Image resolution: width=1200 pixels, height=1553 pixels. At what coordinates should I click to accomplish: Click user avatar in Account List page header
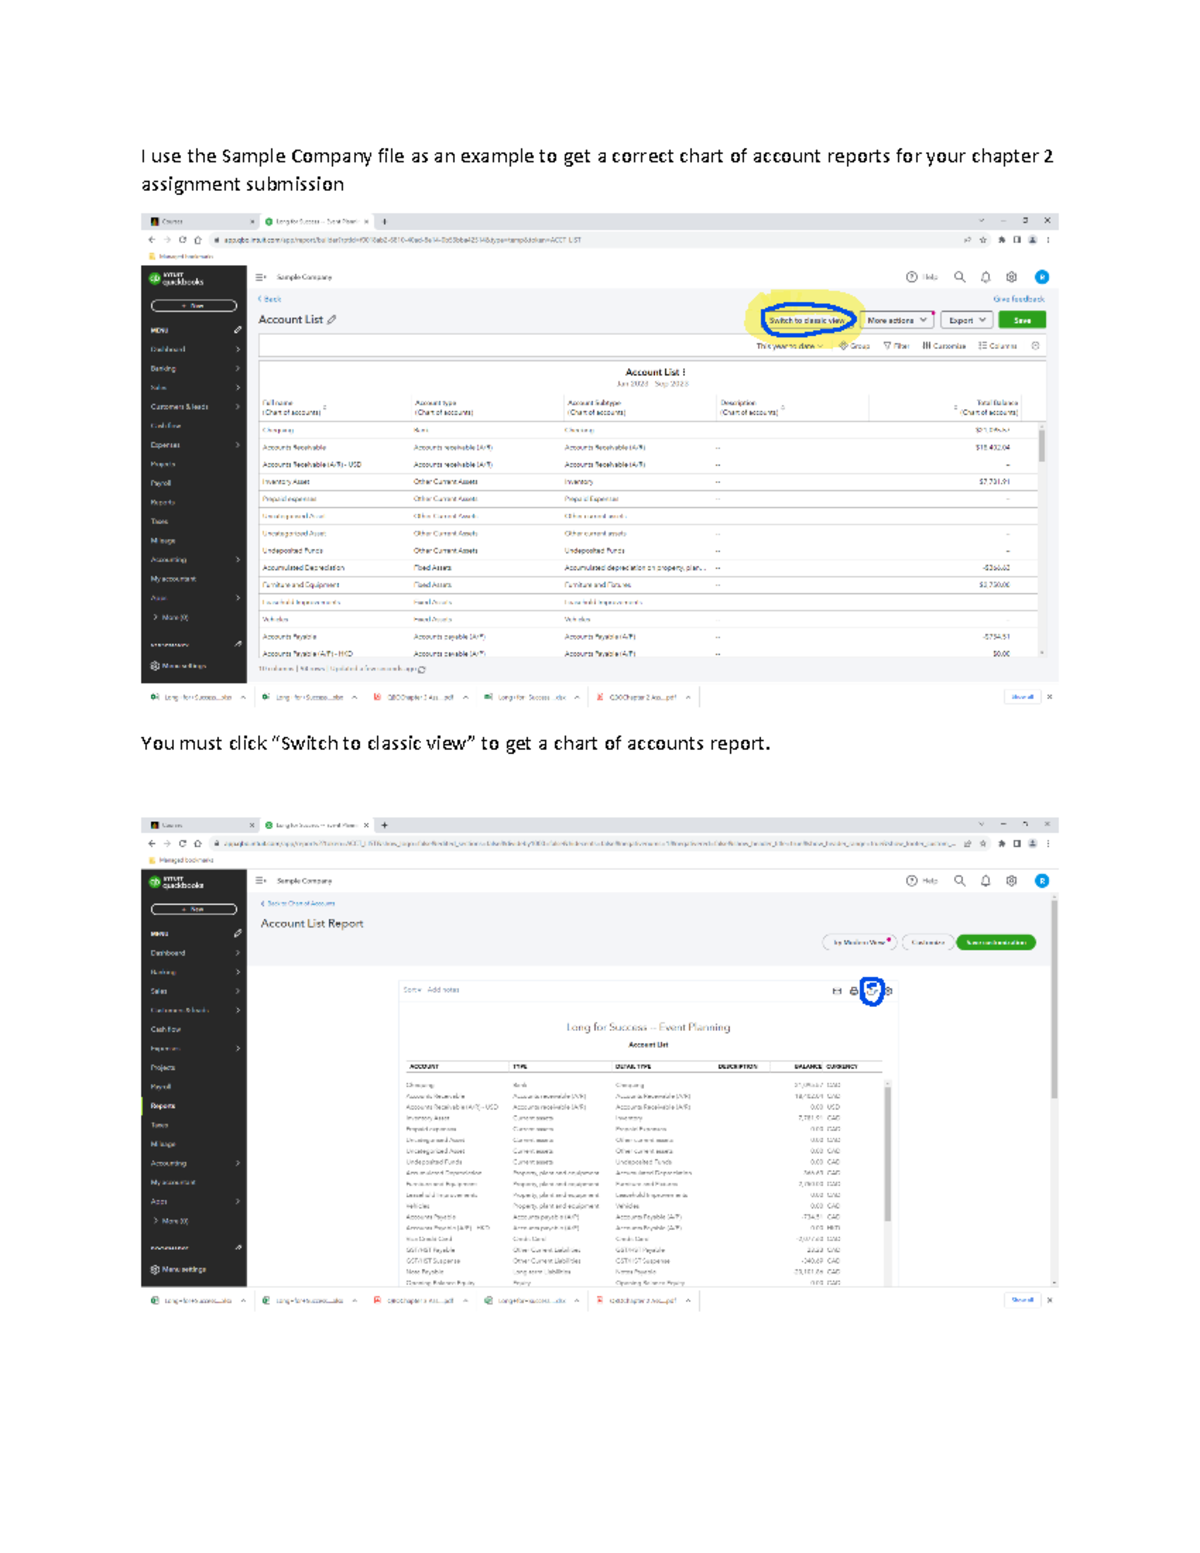pyautogui.click(x=1042, y=277)
